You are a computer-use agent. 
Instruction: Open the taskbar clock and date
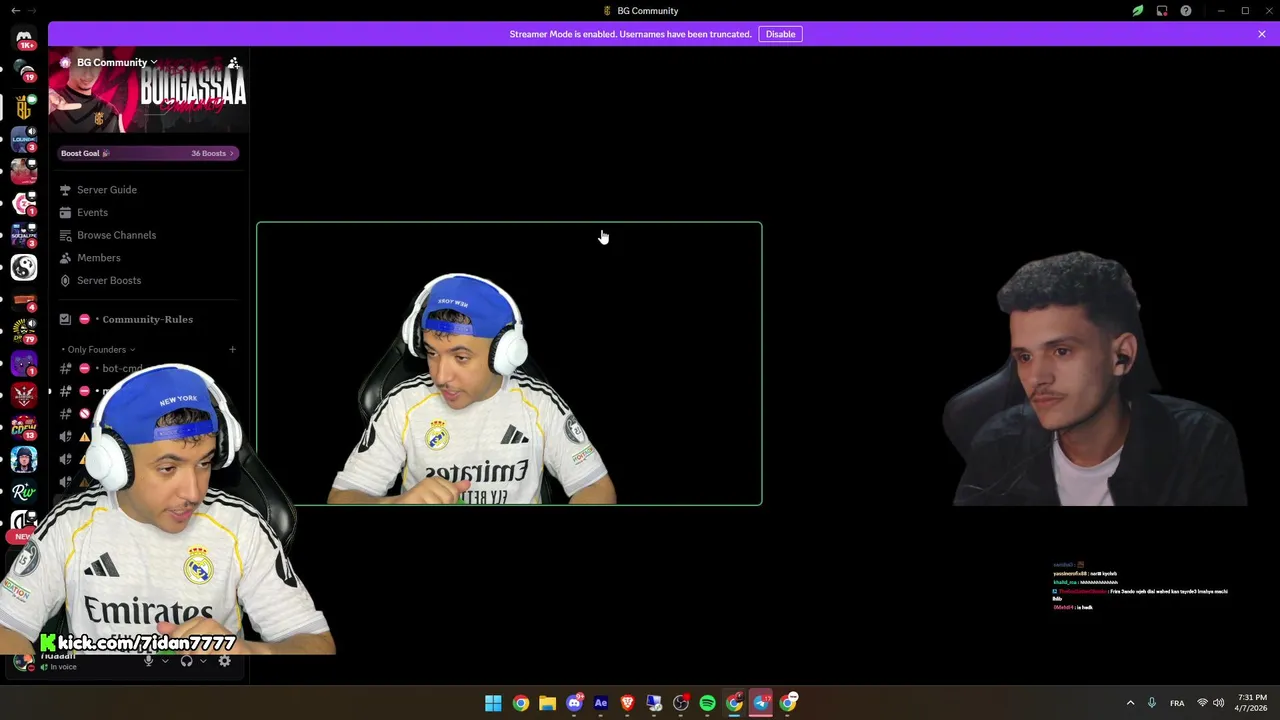click(1252, 703)
